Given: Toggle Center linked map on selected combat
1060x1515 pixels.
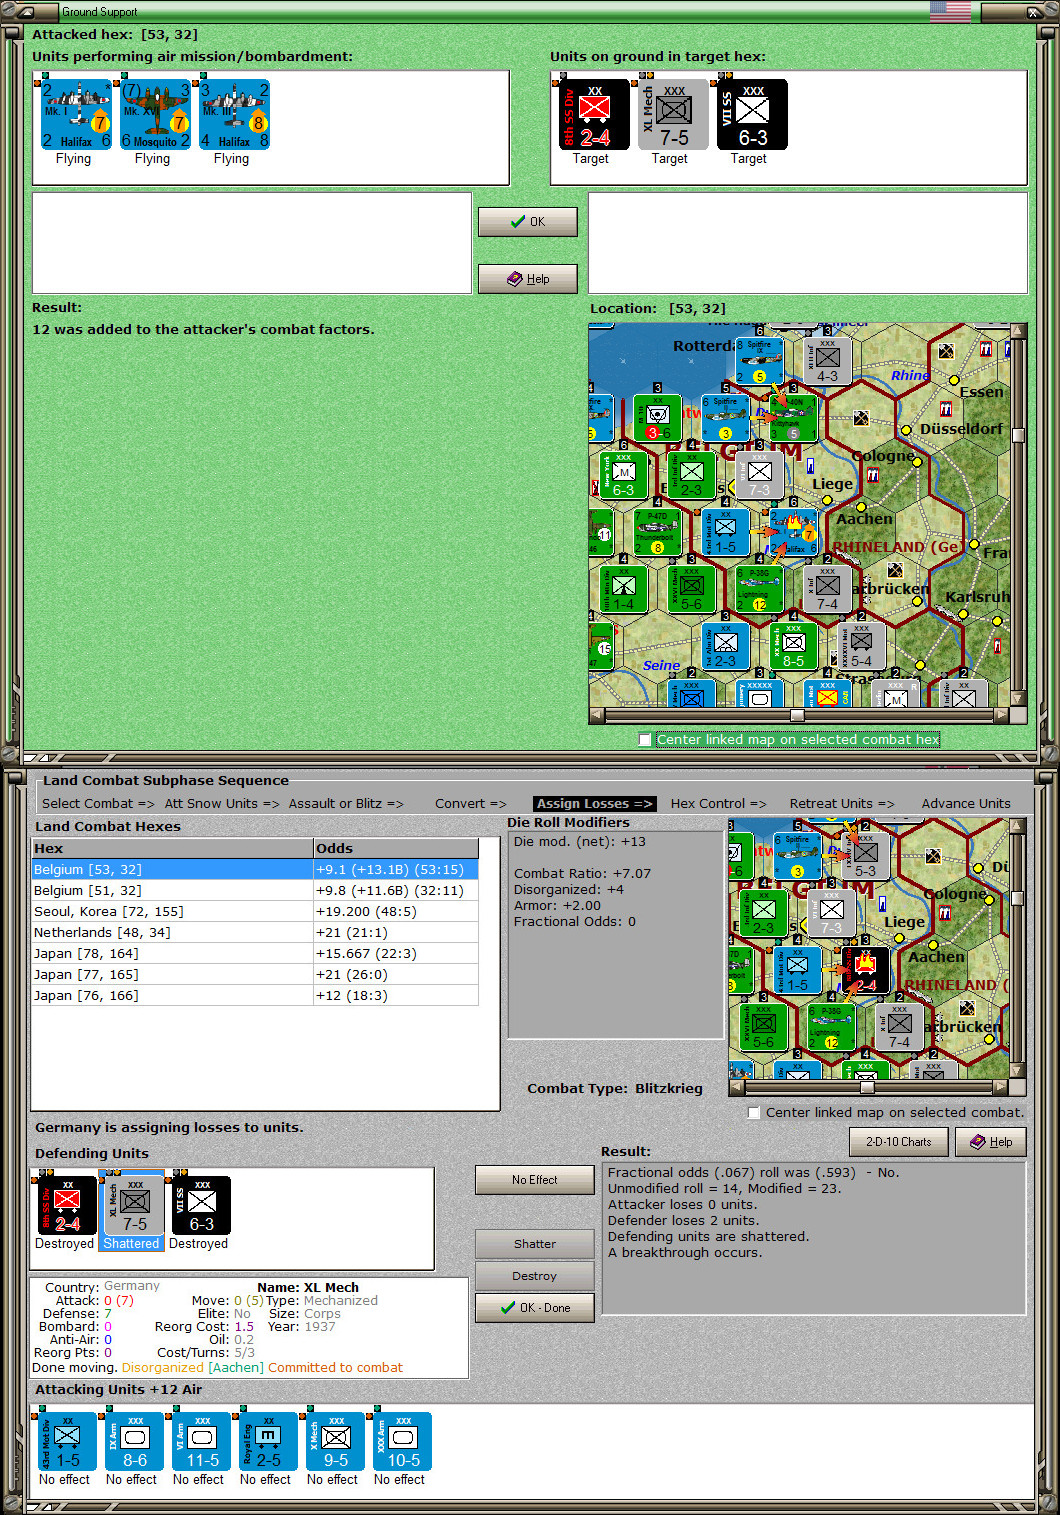Looking at the screenshot, I should pos(754,1112).
